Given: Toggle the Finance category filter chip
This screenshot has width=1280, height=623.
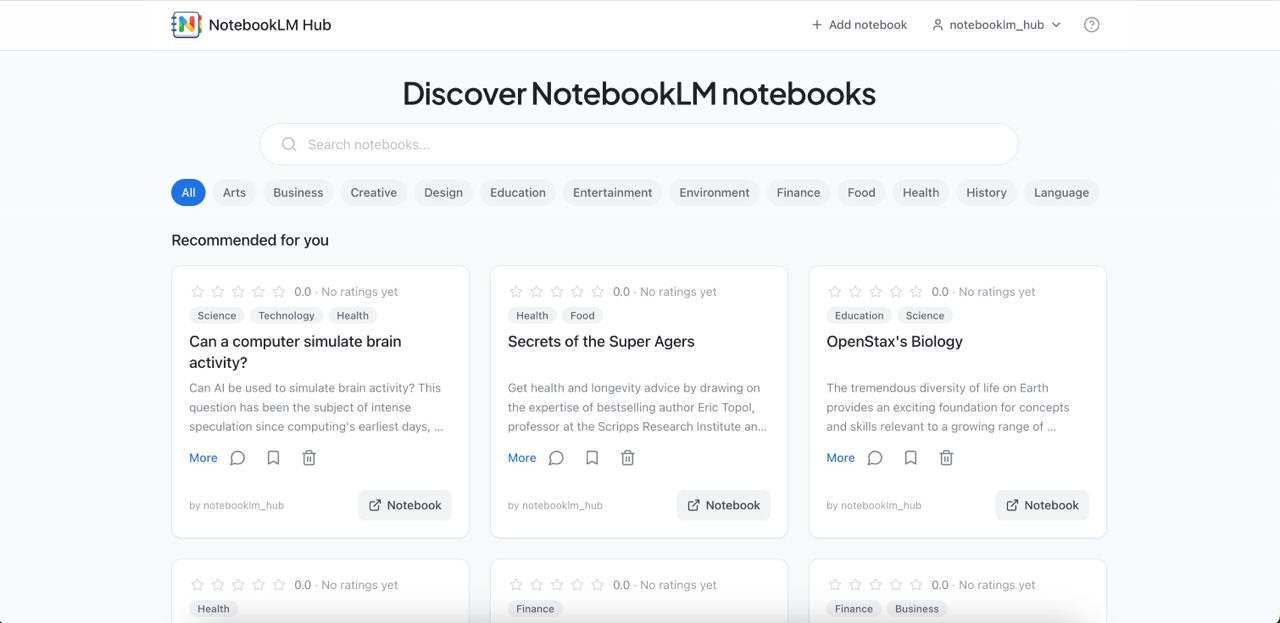Looking at the screenshot, I should pyautogui.click(x=797, y=192).
